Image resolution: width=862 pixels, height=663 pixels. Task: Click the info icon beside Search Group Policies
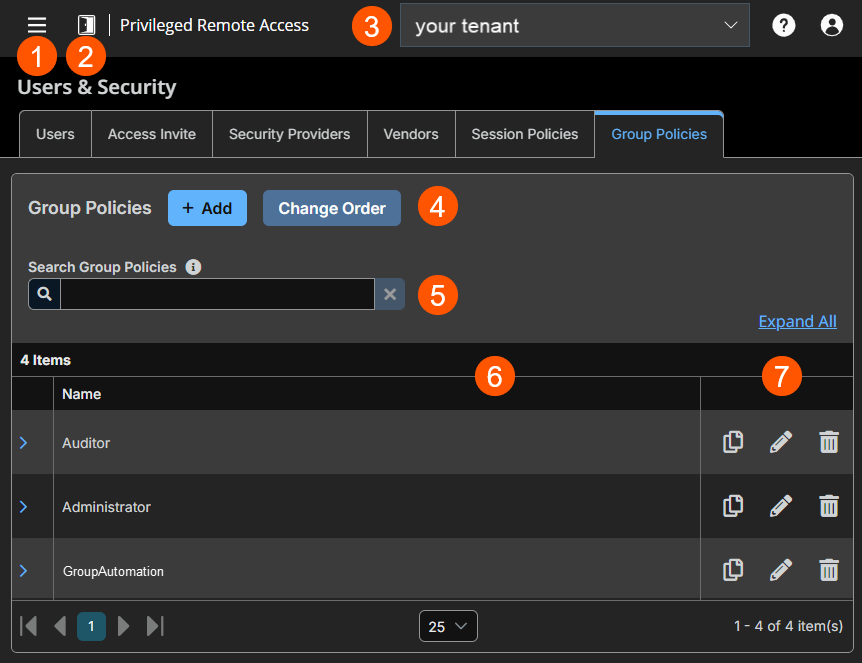coord(193,266)
